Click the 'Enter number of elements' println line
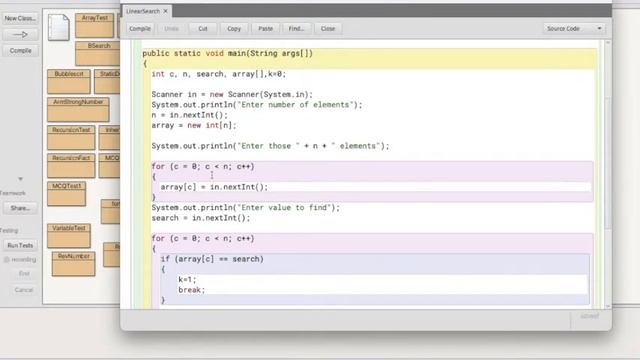This screenshot has height=360, width=640. [257, 105]
